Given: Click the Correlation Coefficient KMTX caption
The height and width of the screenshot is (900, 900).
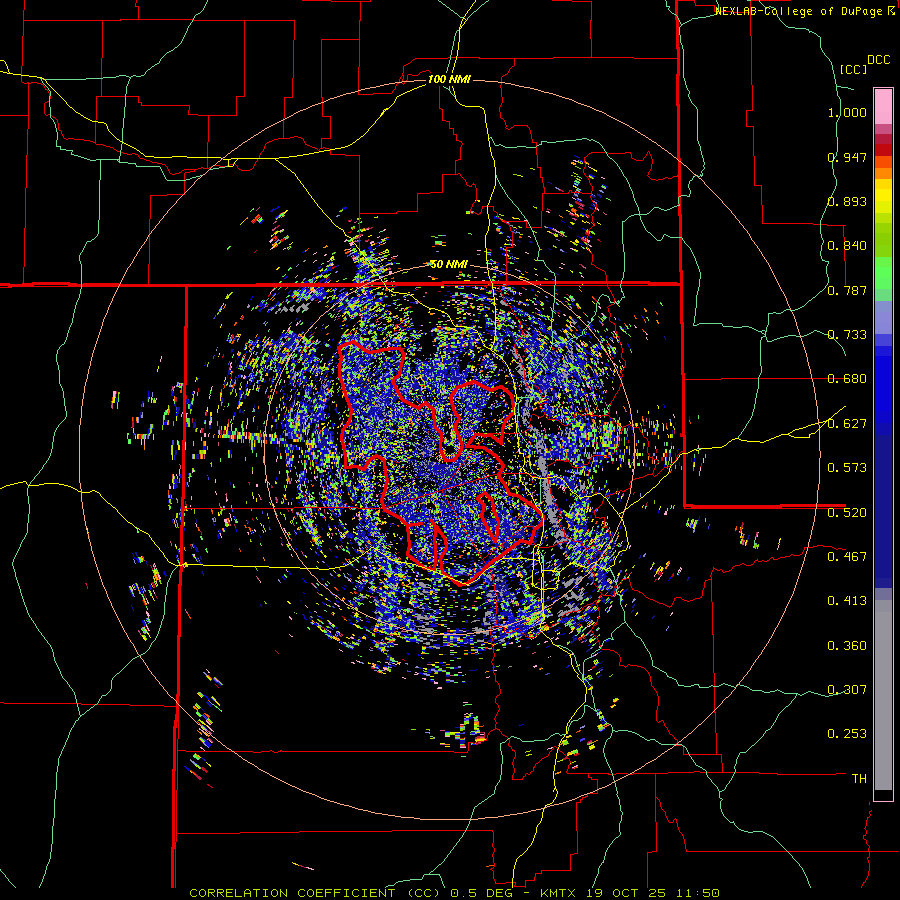Looking at the screenshot, I should pos(454,893).
